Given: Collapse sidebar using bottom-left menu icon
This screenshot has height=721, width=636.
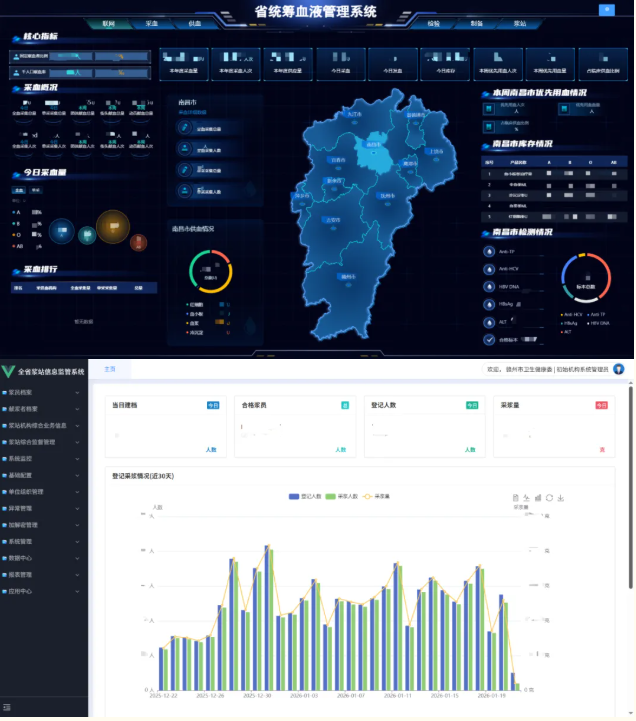Looking at the screenshot, I should click(9, 708).
